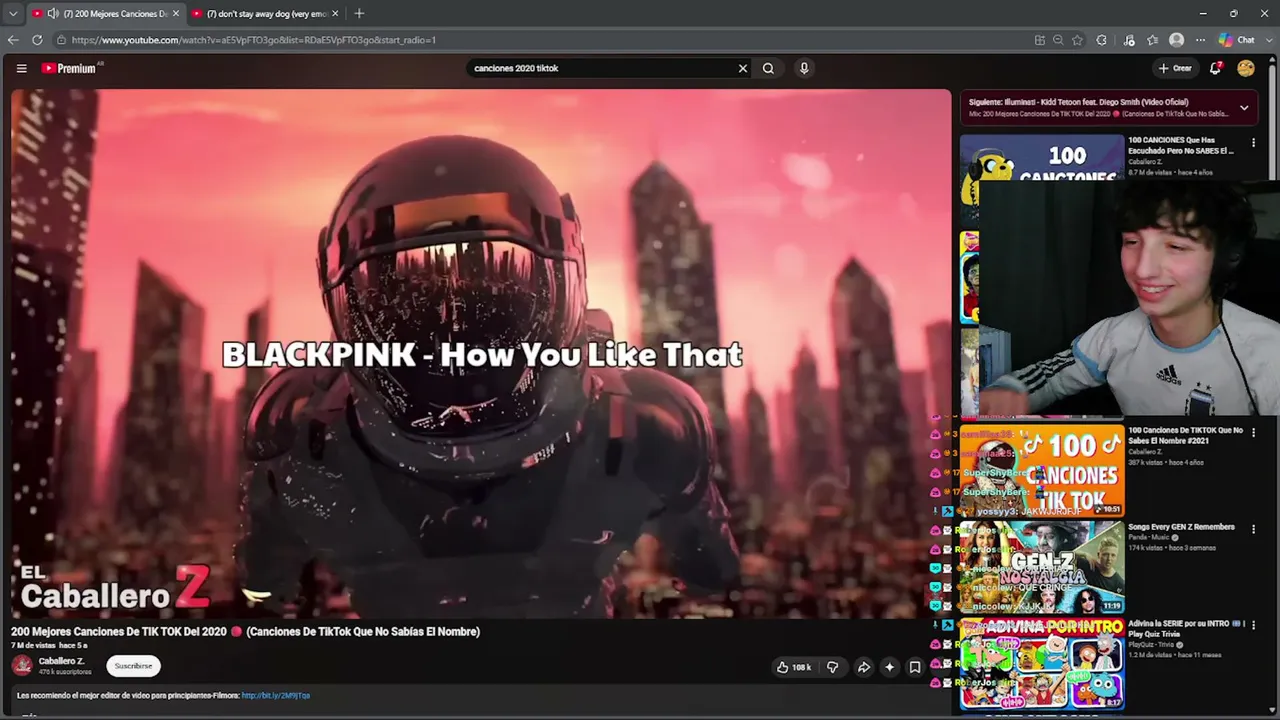
Task: Open the video title "200 Mejores Canciones De TIK TOK Del 2020"
Action: [245, 631]
